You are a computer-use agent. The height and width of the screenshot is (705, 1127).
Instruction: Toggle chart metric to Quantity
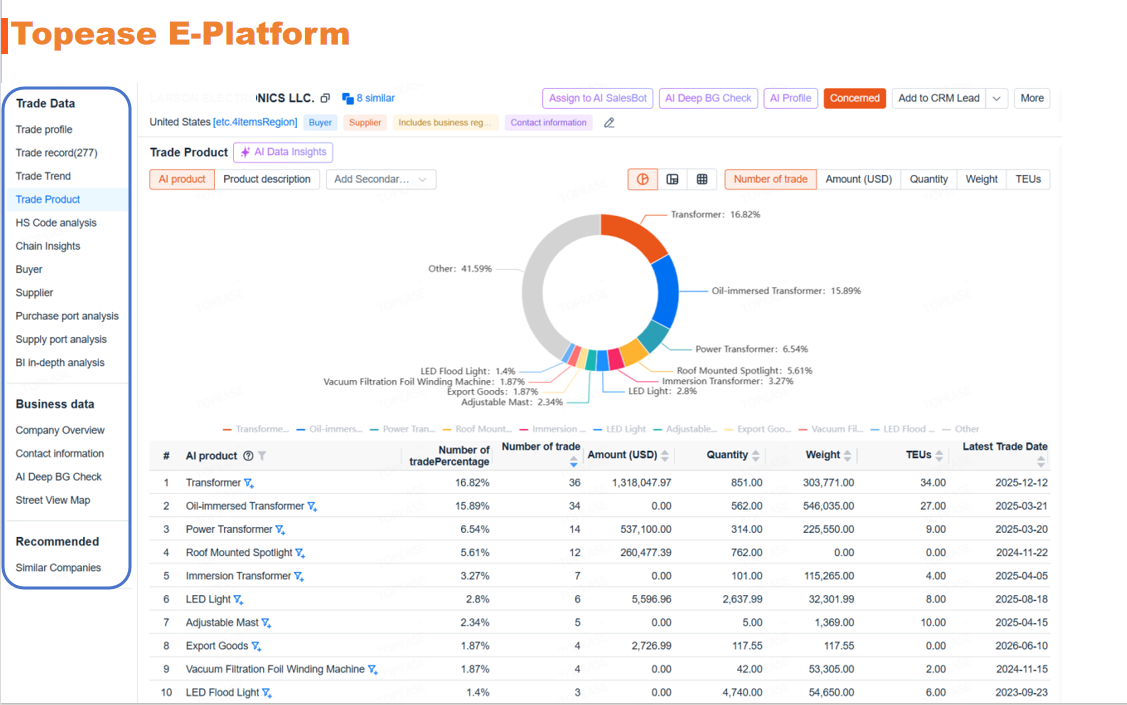(x=929, y=180)
